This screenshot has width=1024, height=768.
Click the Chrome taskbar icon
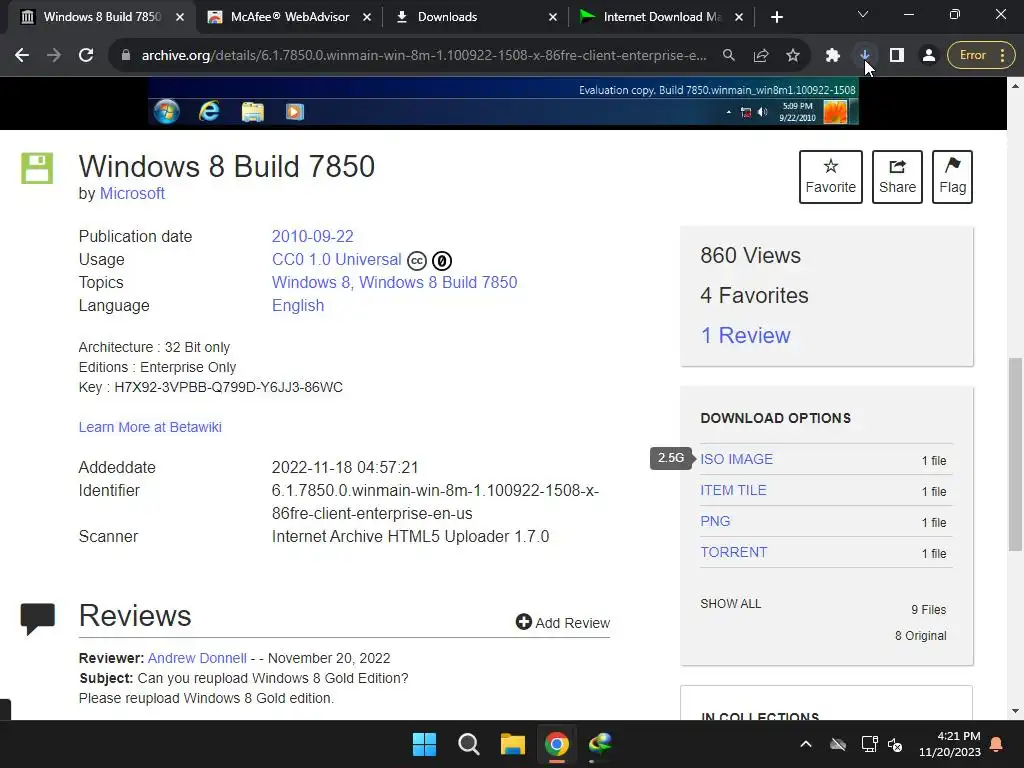(556, 744)
